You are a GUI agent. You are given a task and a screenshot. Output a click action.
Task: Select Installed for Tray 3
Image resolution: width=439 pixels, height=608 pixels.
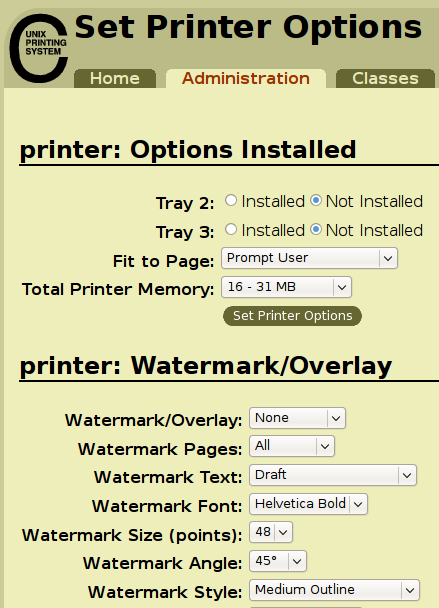coord(231,230)
